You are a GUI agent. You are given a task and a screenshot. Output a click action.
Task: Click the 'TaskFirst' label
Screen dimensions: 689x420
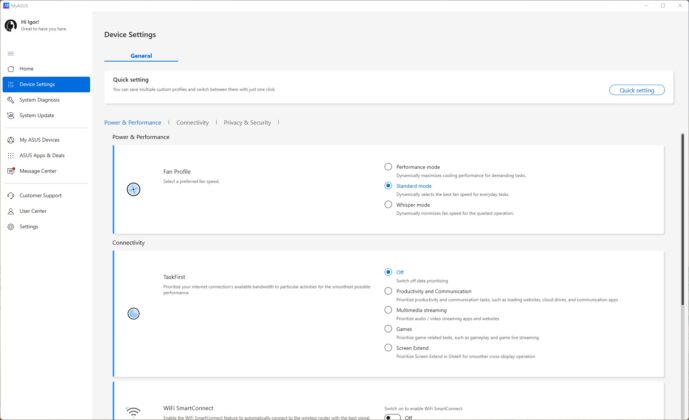174,277
